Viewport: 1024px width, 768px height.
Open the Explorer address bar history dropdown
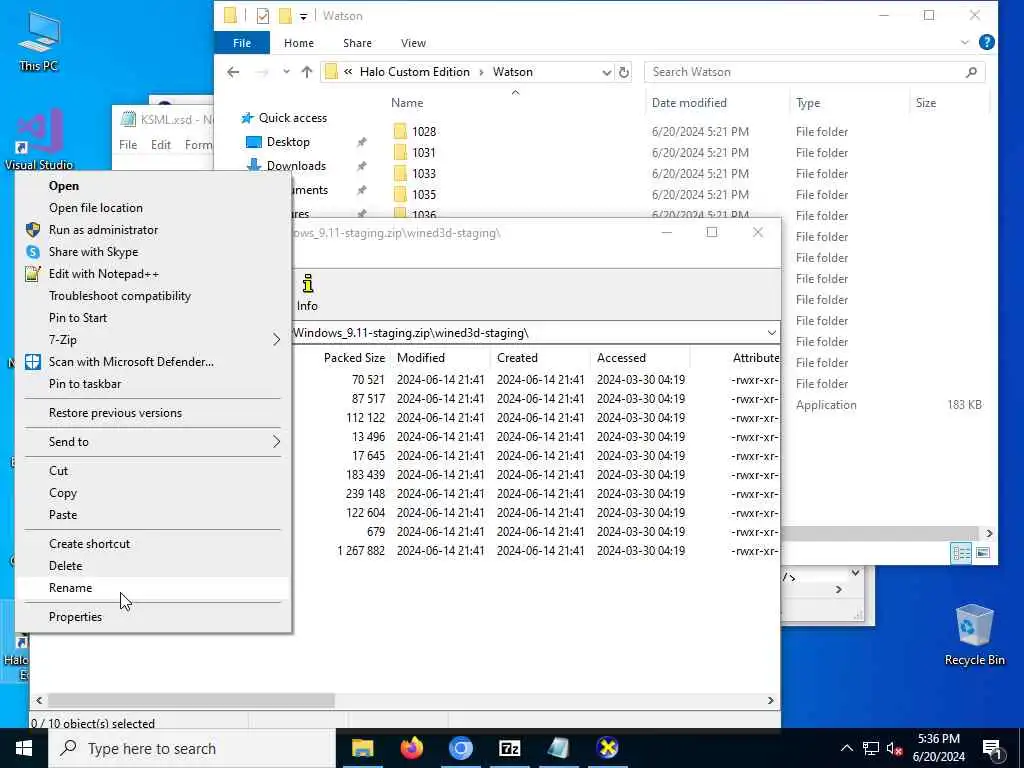tap(607, 72)
